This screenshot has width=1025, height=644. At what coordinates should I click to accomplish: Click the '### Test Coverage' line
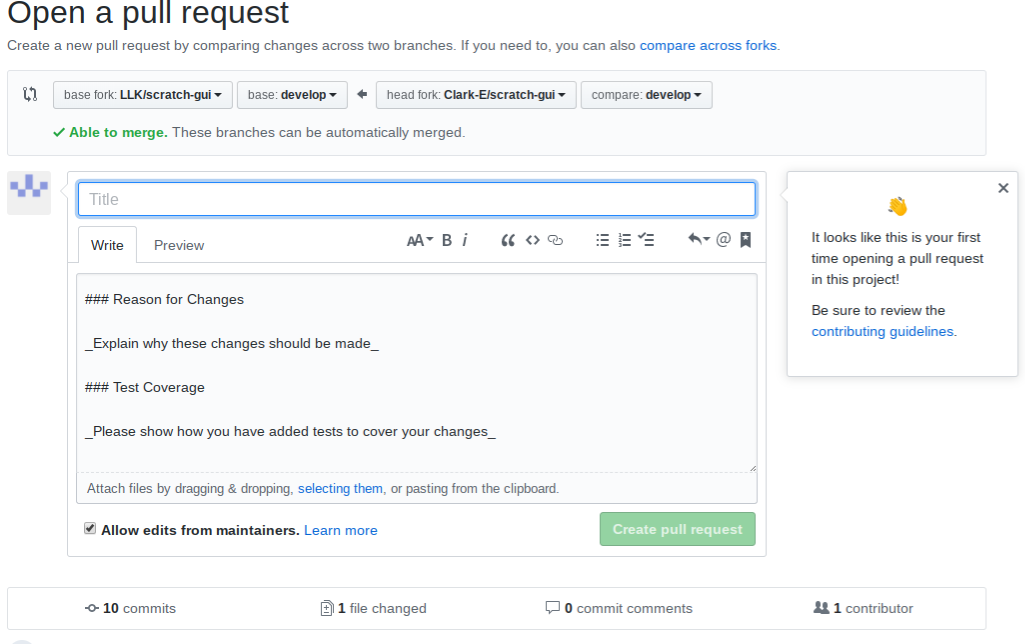[x=144, y=388]
